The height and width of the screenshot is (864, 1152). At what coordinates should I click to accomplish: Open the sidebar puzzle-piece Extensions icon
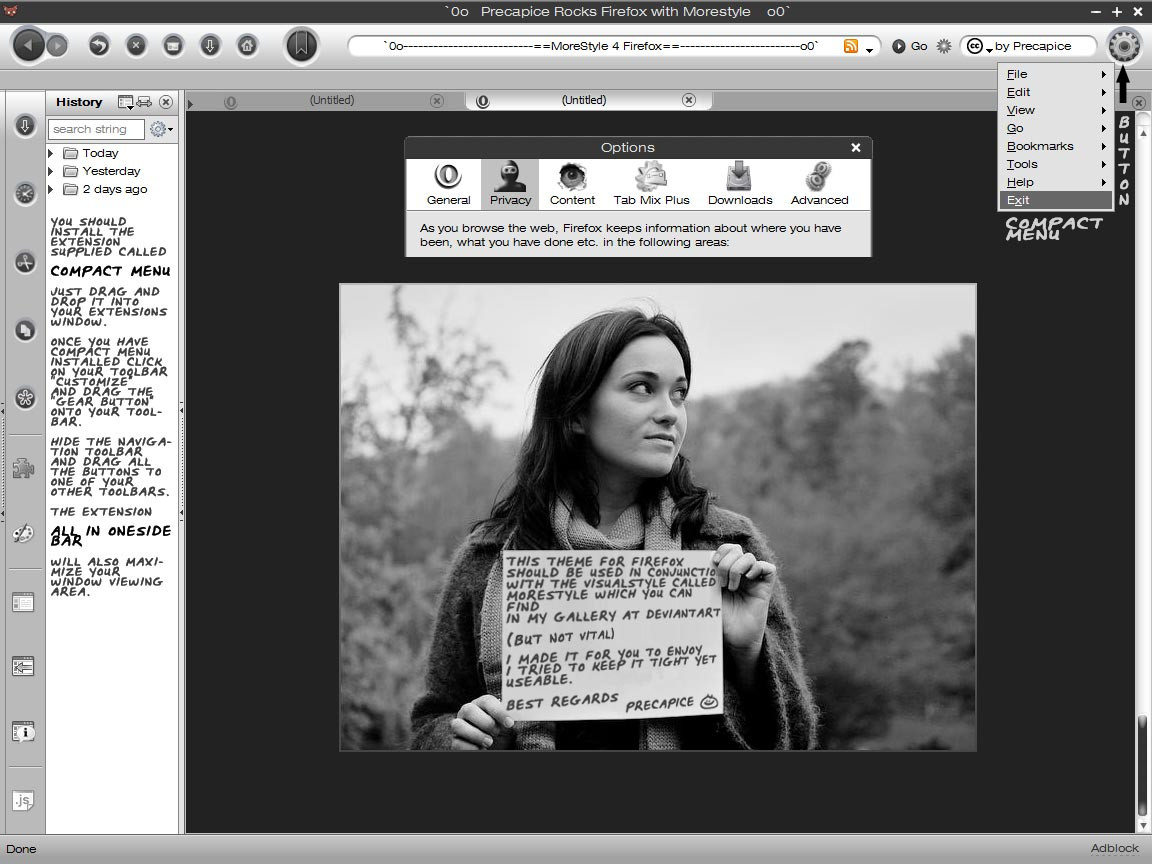24,467
